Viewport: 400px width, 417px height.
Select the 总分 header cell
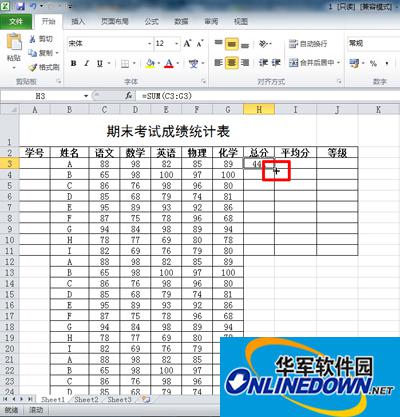(x=259, y=153)
